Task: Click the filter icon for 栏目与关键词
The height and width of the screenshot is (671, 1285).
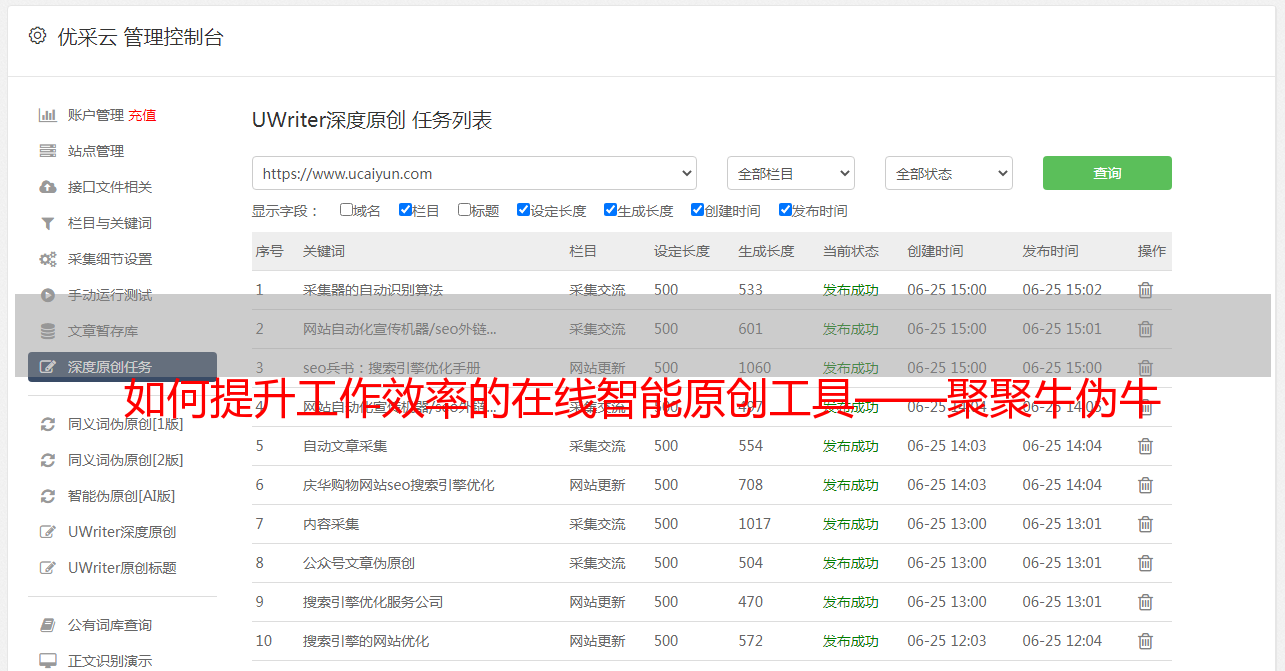Action: click(x=47, y=223)
